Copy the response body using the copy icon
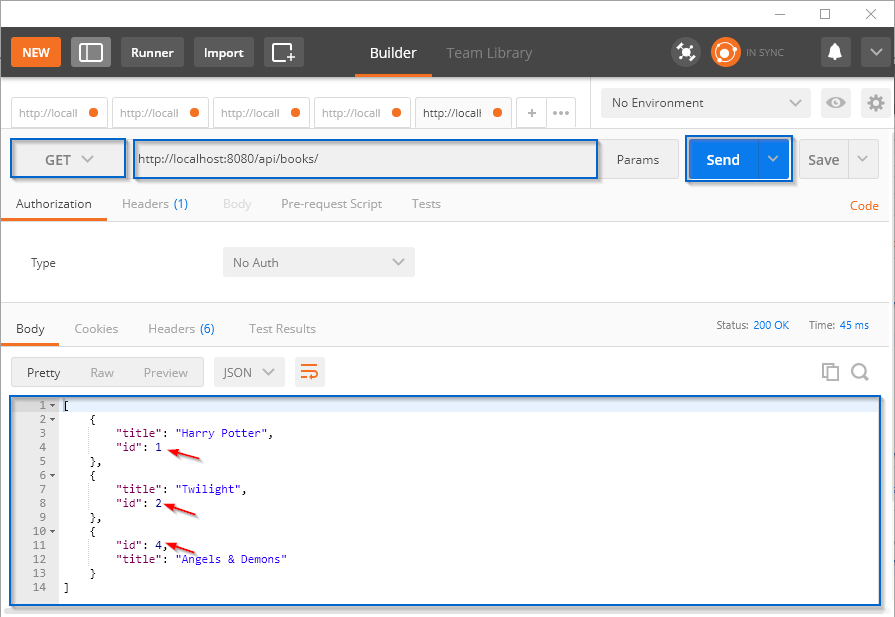This screenshot has height=617, width=895. click(x=830, y=371)
